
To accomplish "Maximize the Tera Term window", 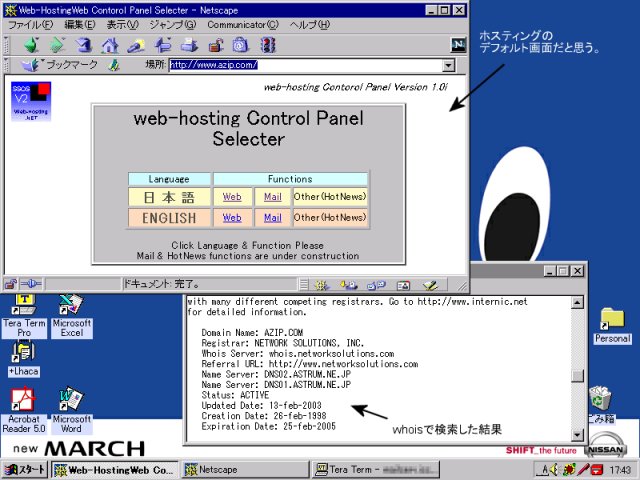I will 563,271.
